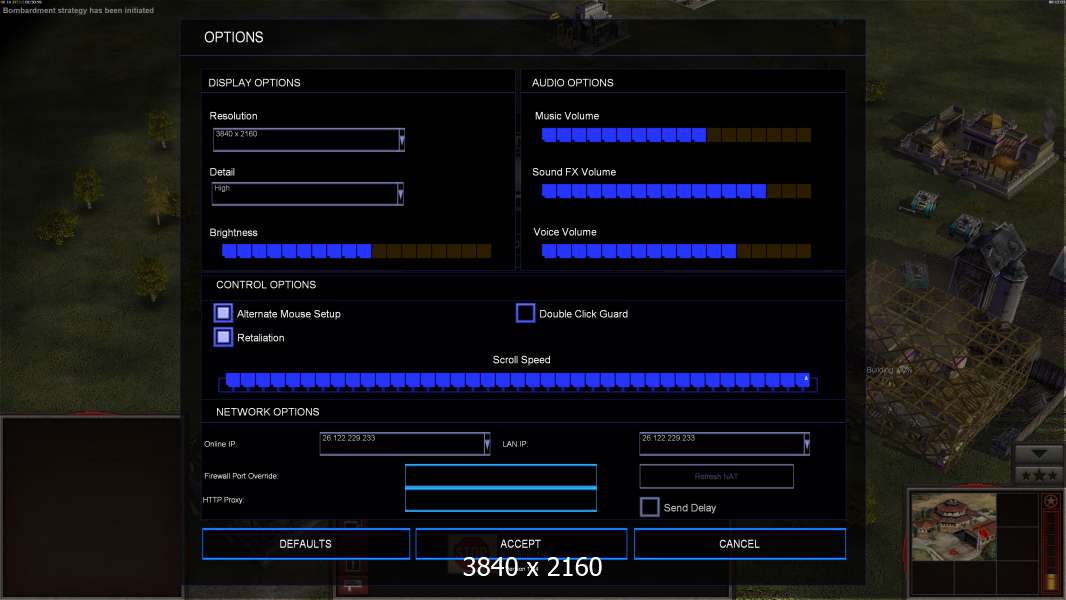Click the DEFAULTS button
Image resolution: width=1066 pixels, height=600 pixels.
coord(306,544)
